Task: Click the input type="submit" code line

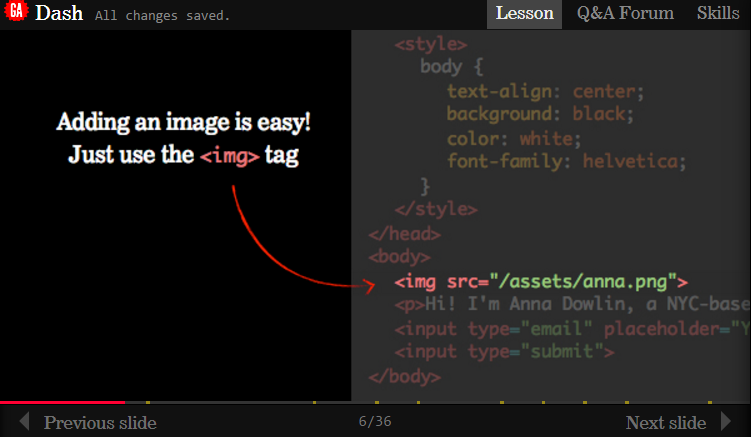Action: pyautogui.click(x=504, y=352)
